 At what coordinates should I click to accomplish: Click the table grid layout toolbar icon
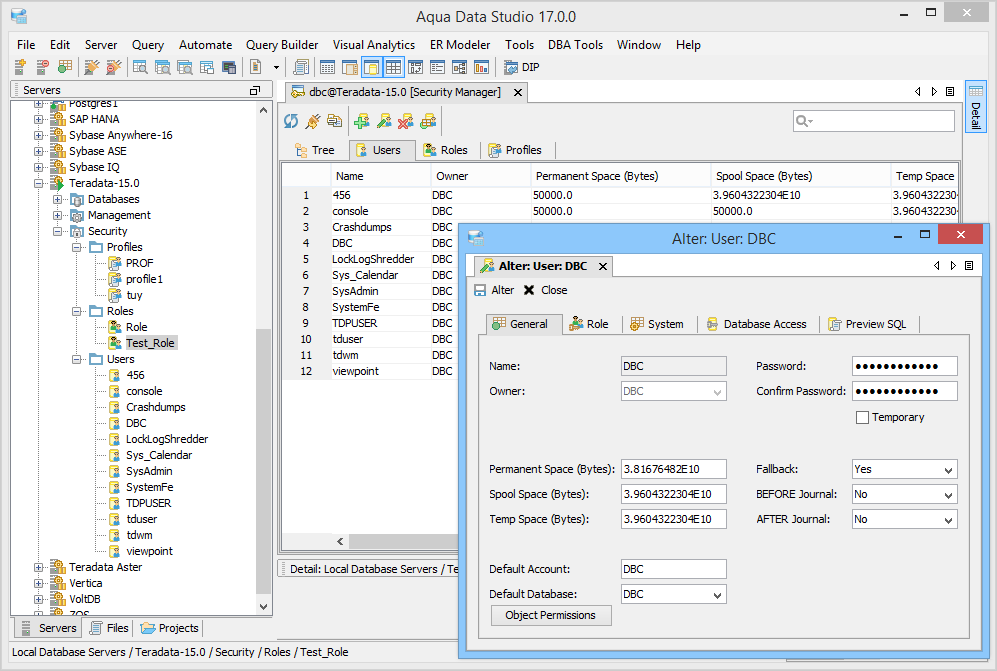[x=394, y=67]
